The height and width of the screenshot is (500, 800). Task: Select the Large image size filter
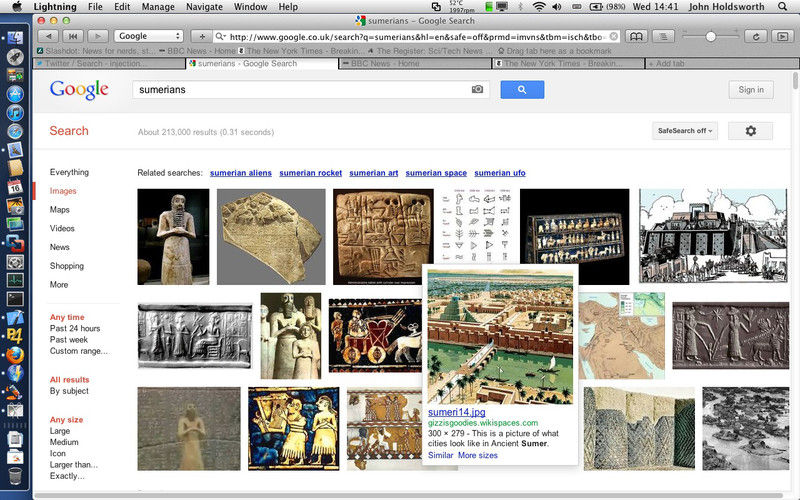(x=60, y=431)
